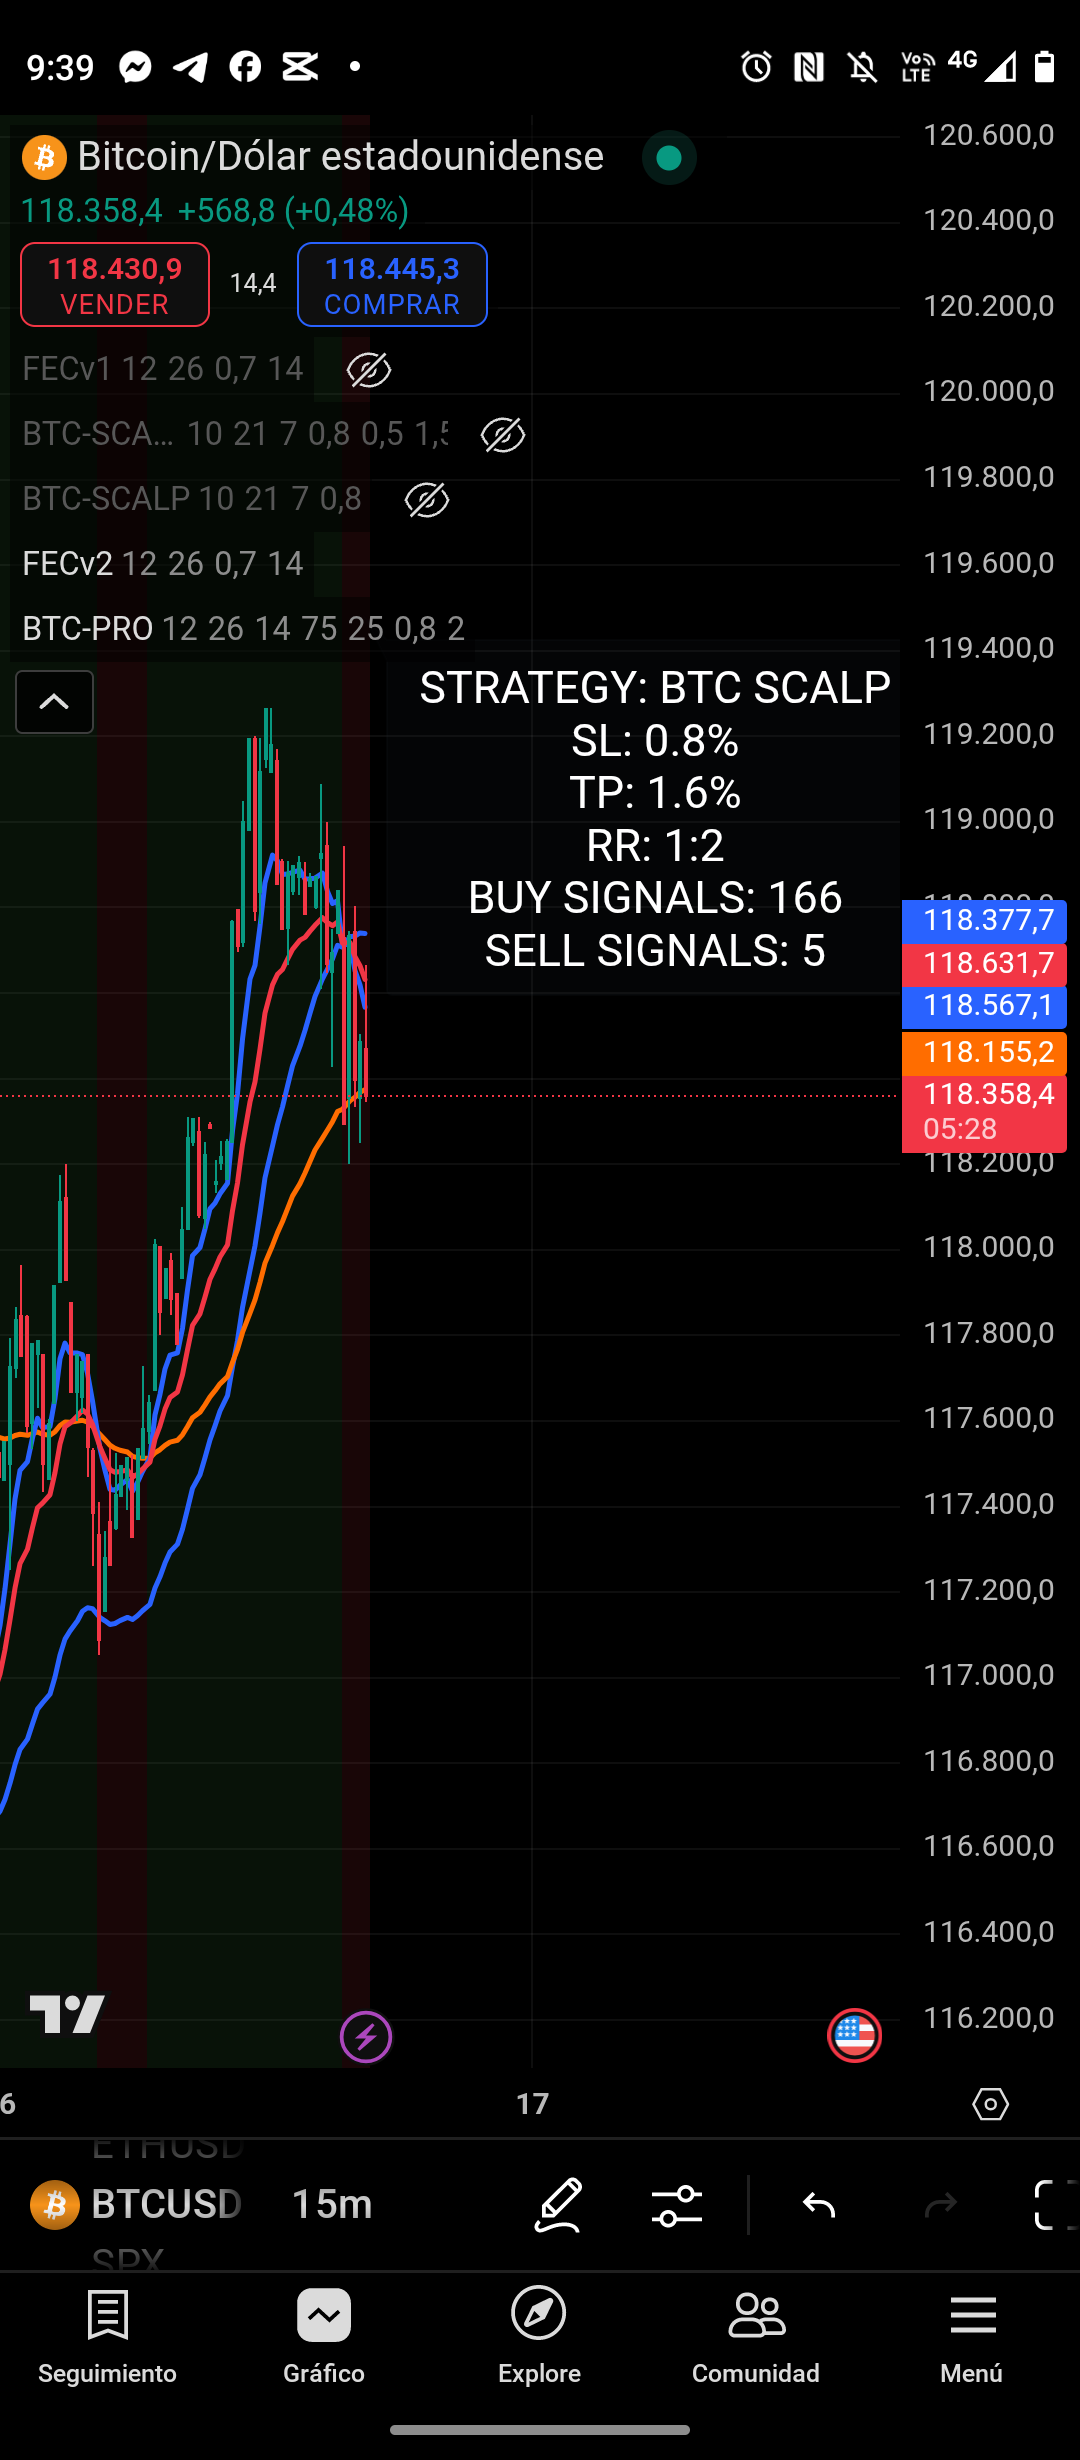Open the Facebook notification icon in the status bar
The width and height of the screenshot is (1080, 2460).
point(245,67)
